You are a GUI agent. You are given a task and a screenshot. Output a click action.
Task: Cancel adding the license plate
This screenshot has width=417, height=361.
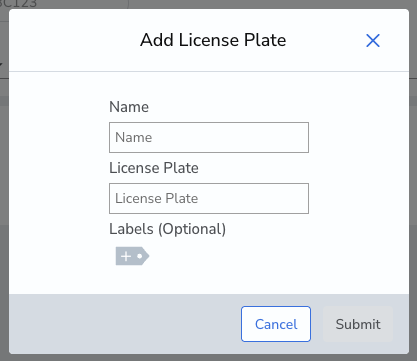click(x=276, y=324)
